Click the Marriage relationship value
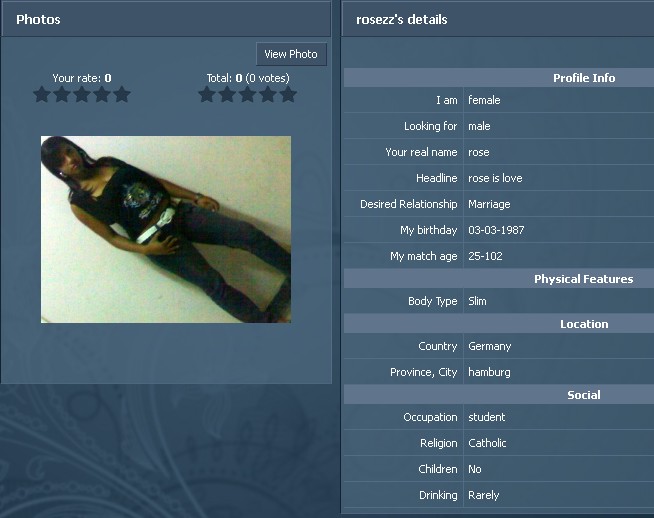The image size is (654, 518). click(x=489, y=204)
